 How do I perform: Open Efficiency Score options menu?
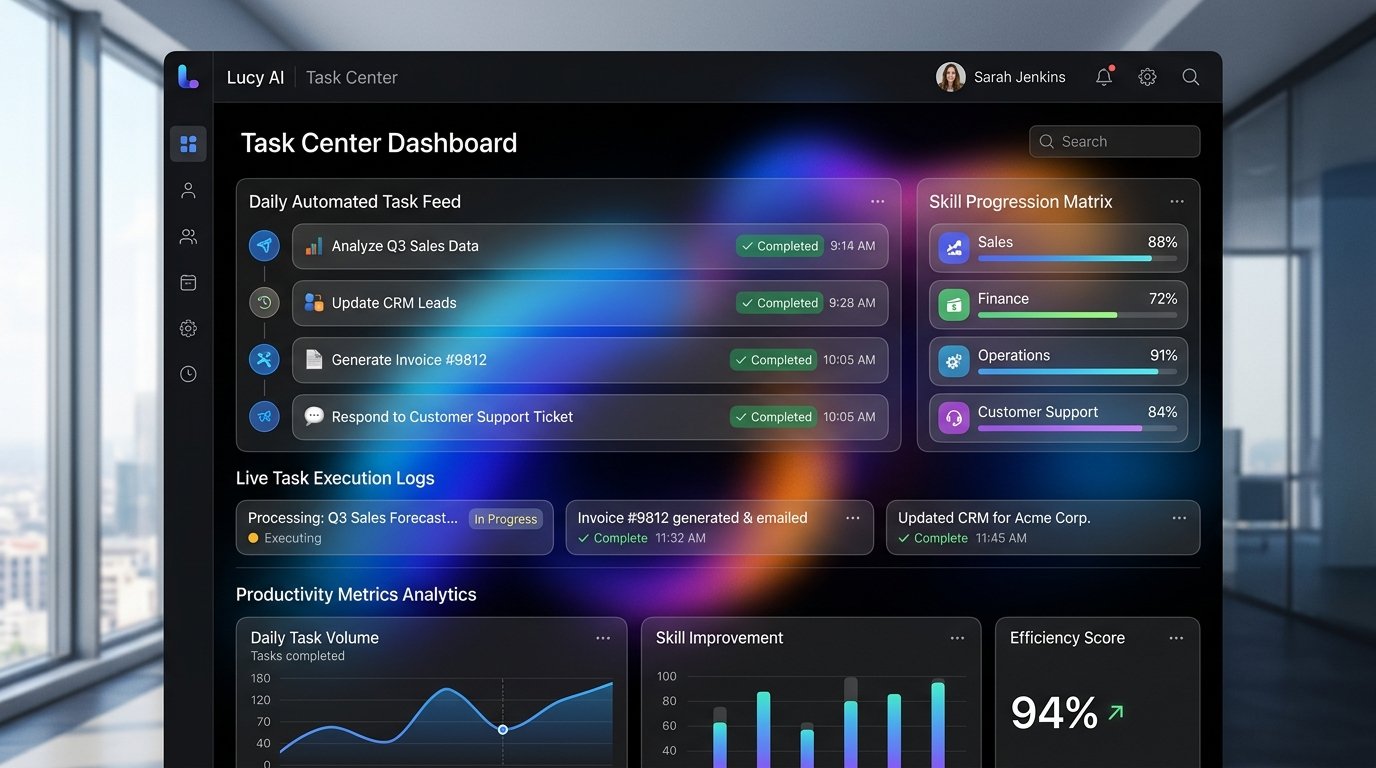(1176, 638)
